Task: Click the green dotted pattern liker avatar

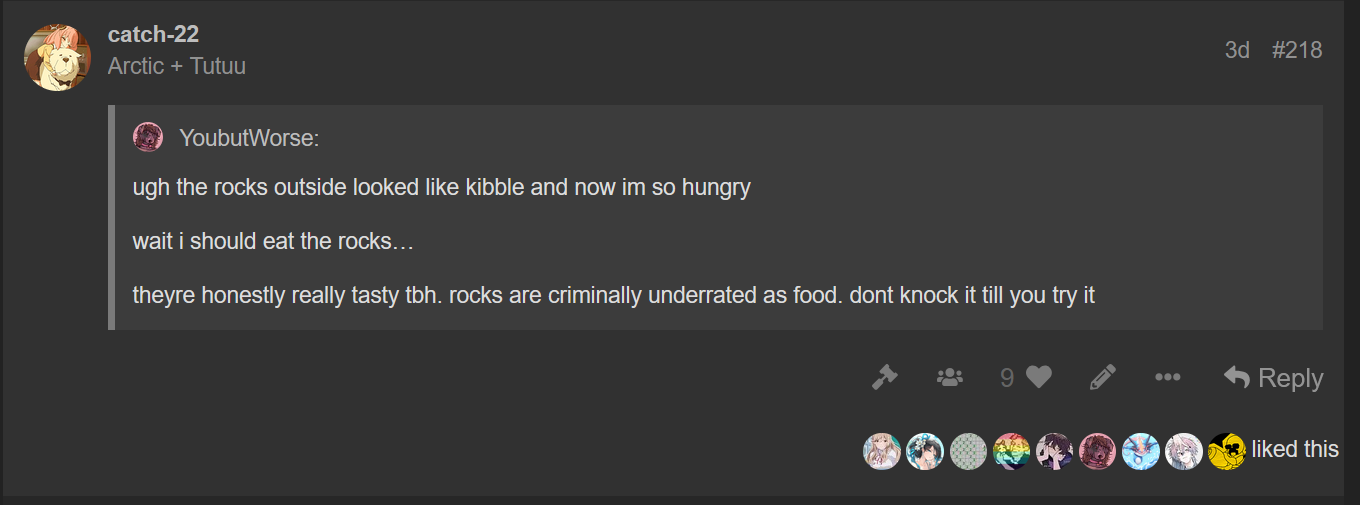Action: pos(968,451)
